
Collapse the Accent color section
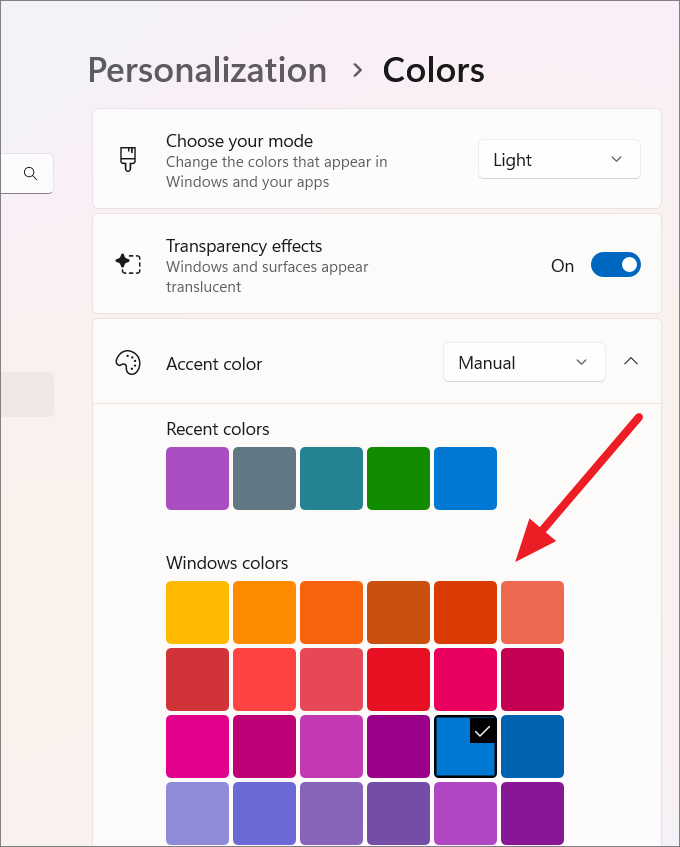[631, 362]
